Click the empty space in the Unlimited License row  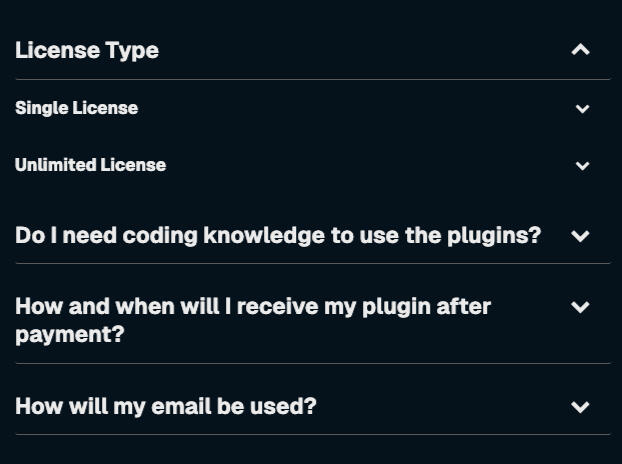tap(370, 165)
